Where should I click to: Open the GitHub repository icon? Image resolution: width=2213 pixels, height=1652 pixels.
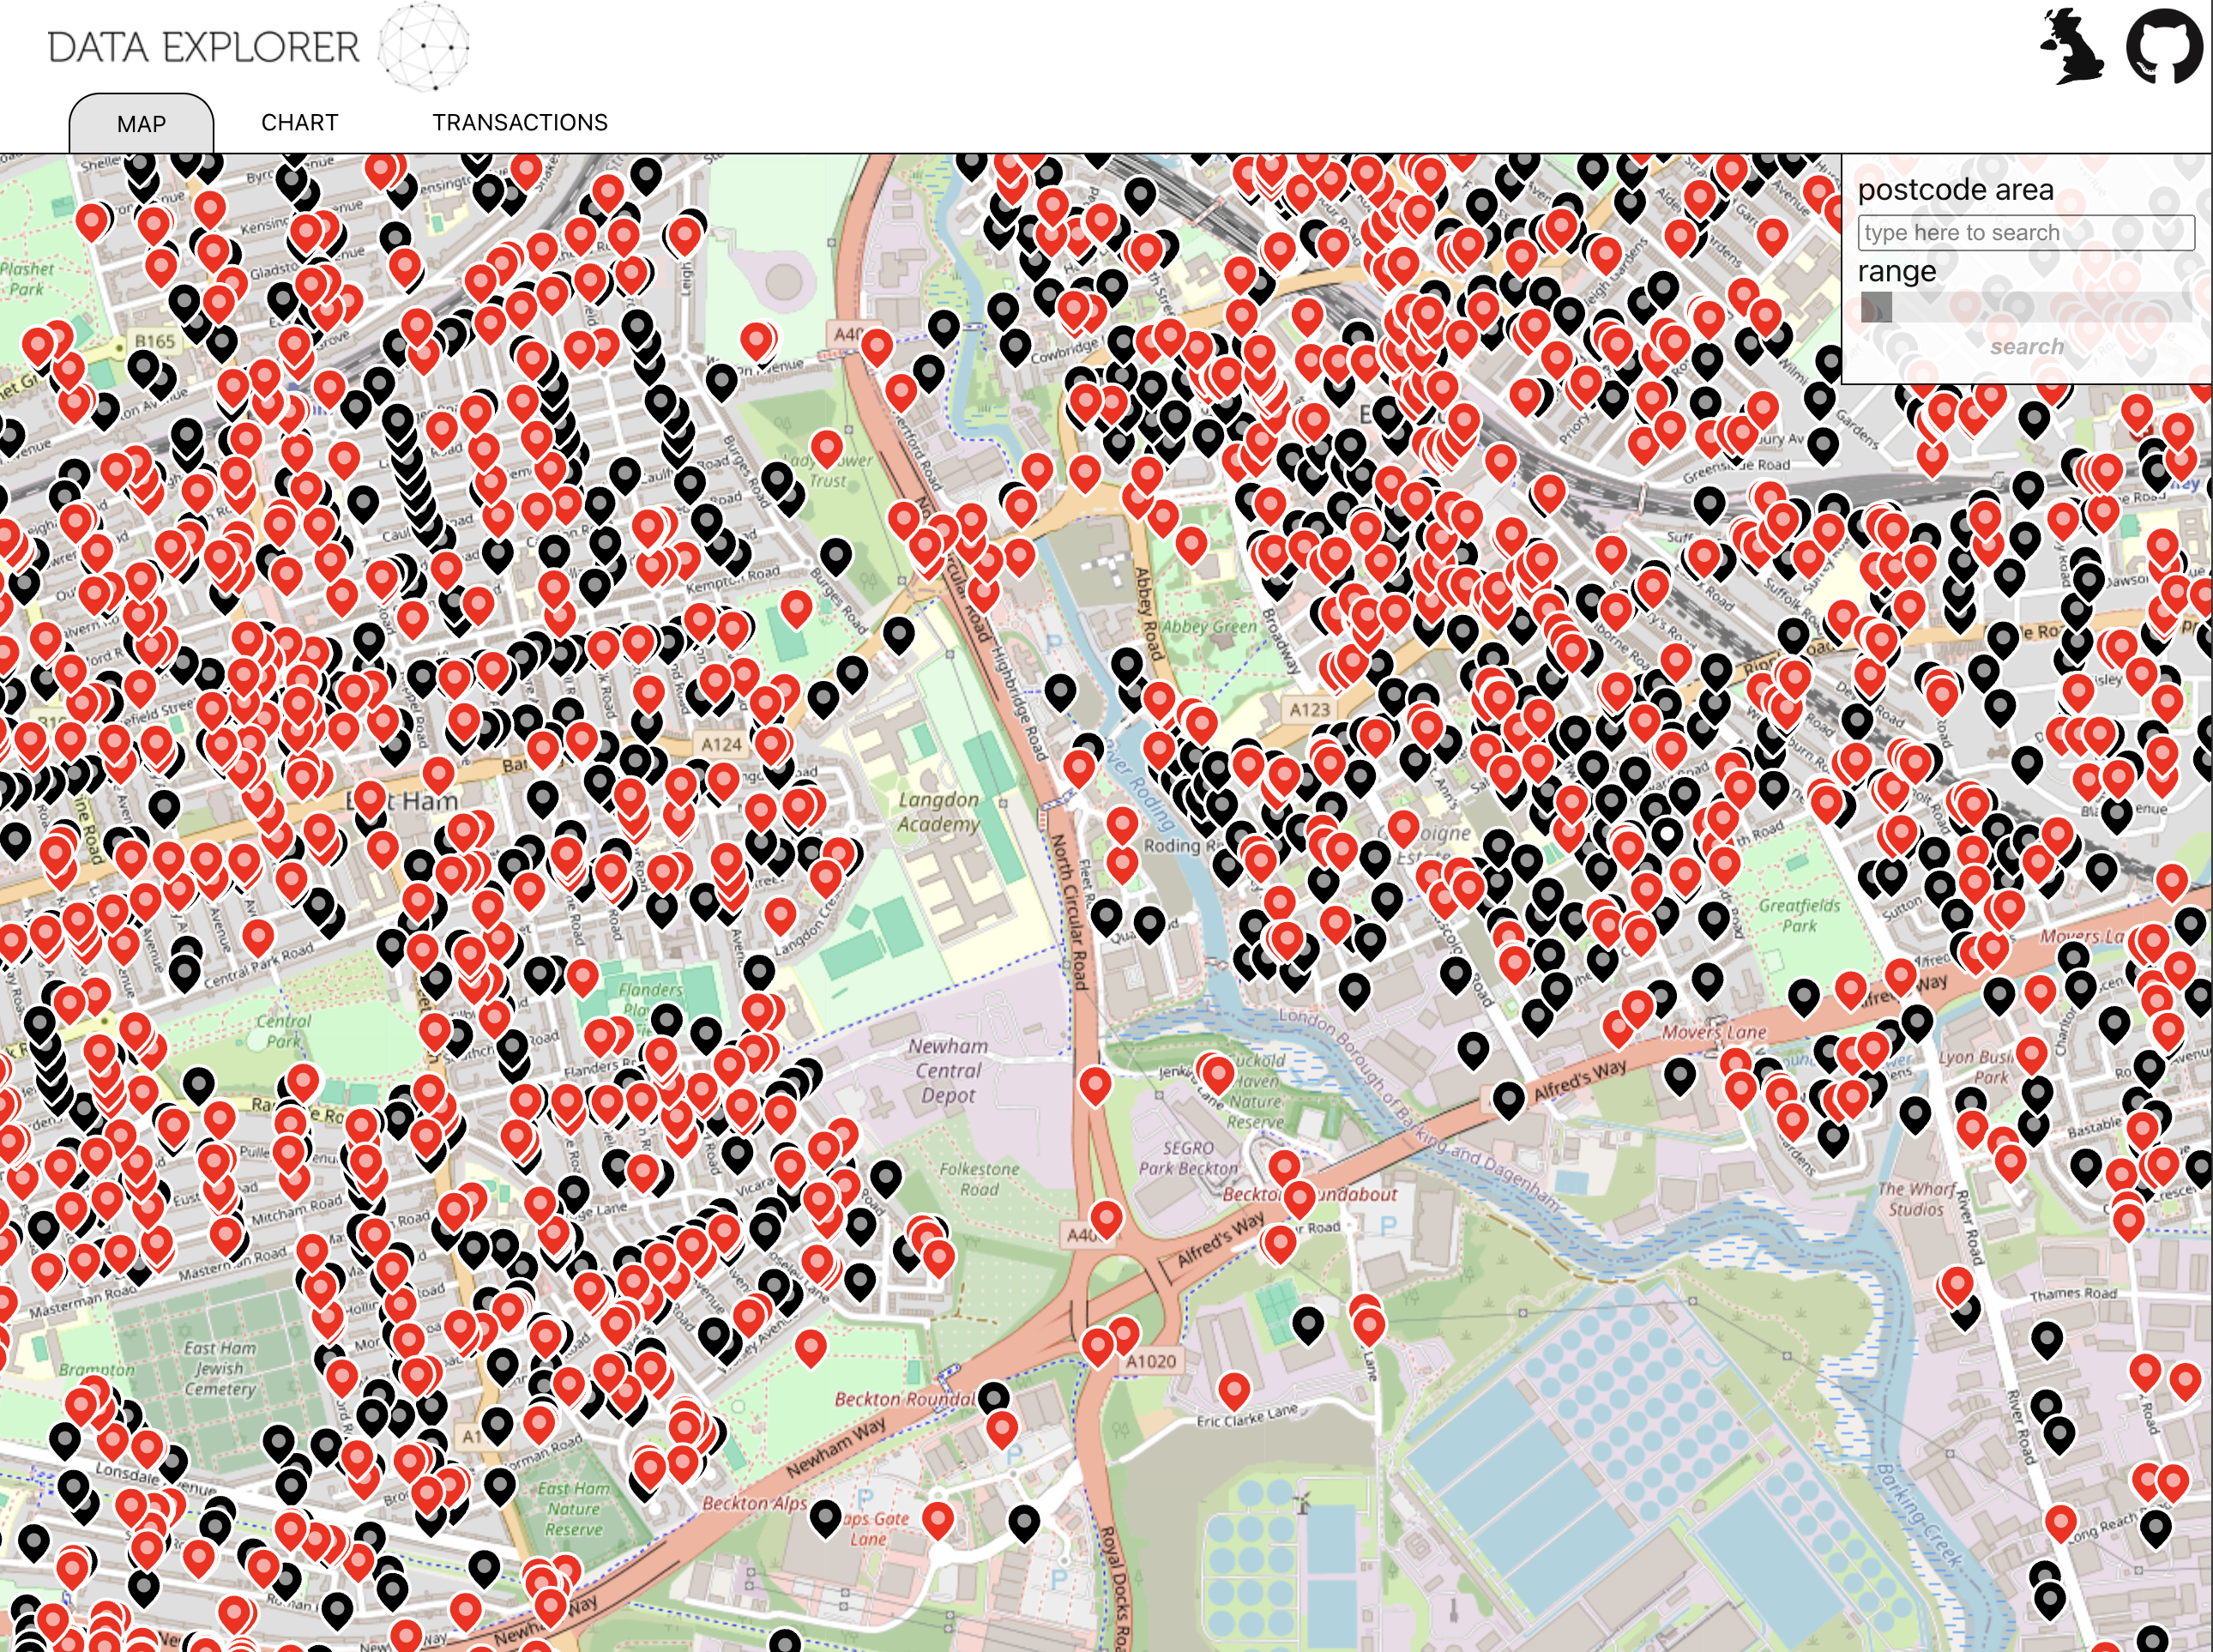pos(2163,45)
